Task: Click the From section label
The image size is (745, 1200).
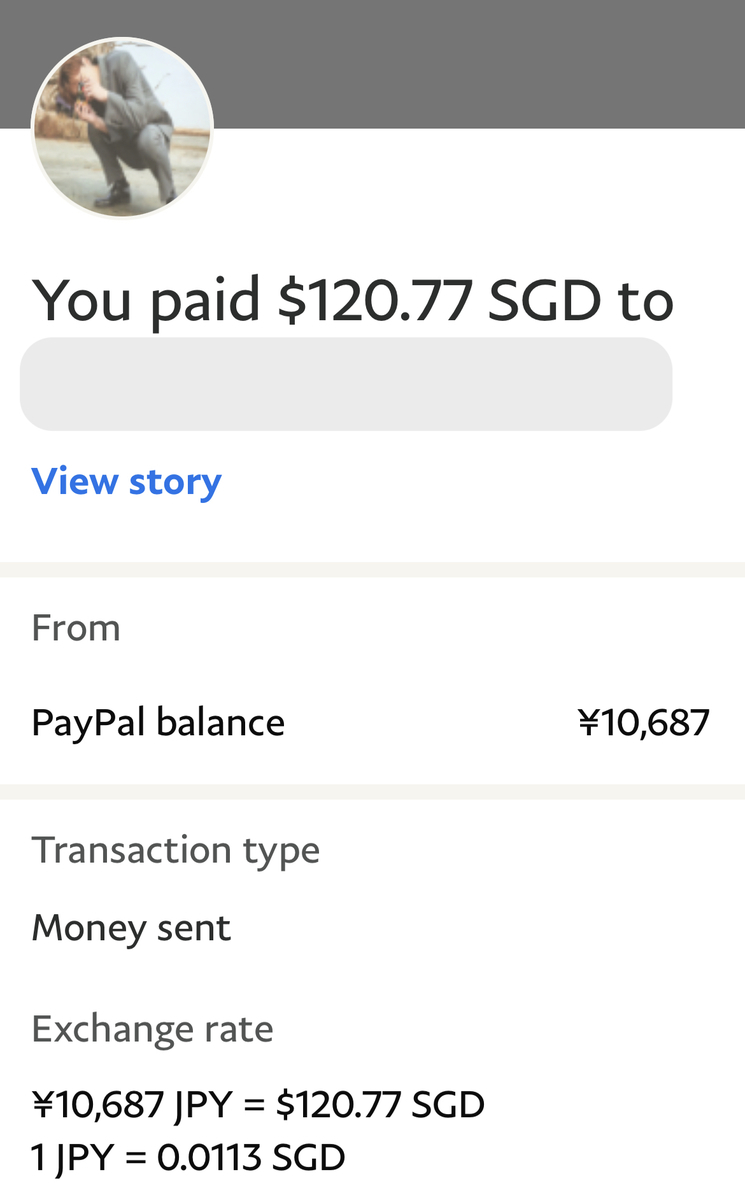Action: (x=76, y=628)
